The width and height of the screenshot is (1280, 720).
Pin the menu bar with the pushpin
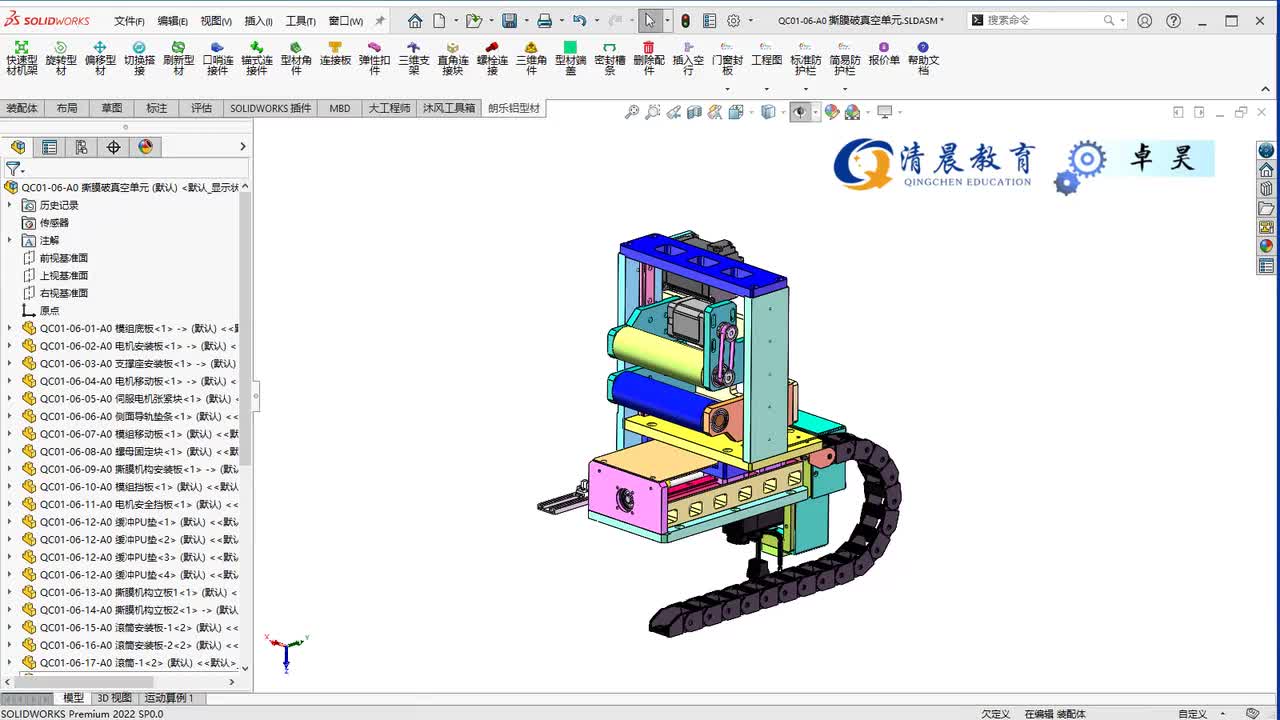(380, 20)
